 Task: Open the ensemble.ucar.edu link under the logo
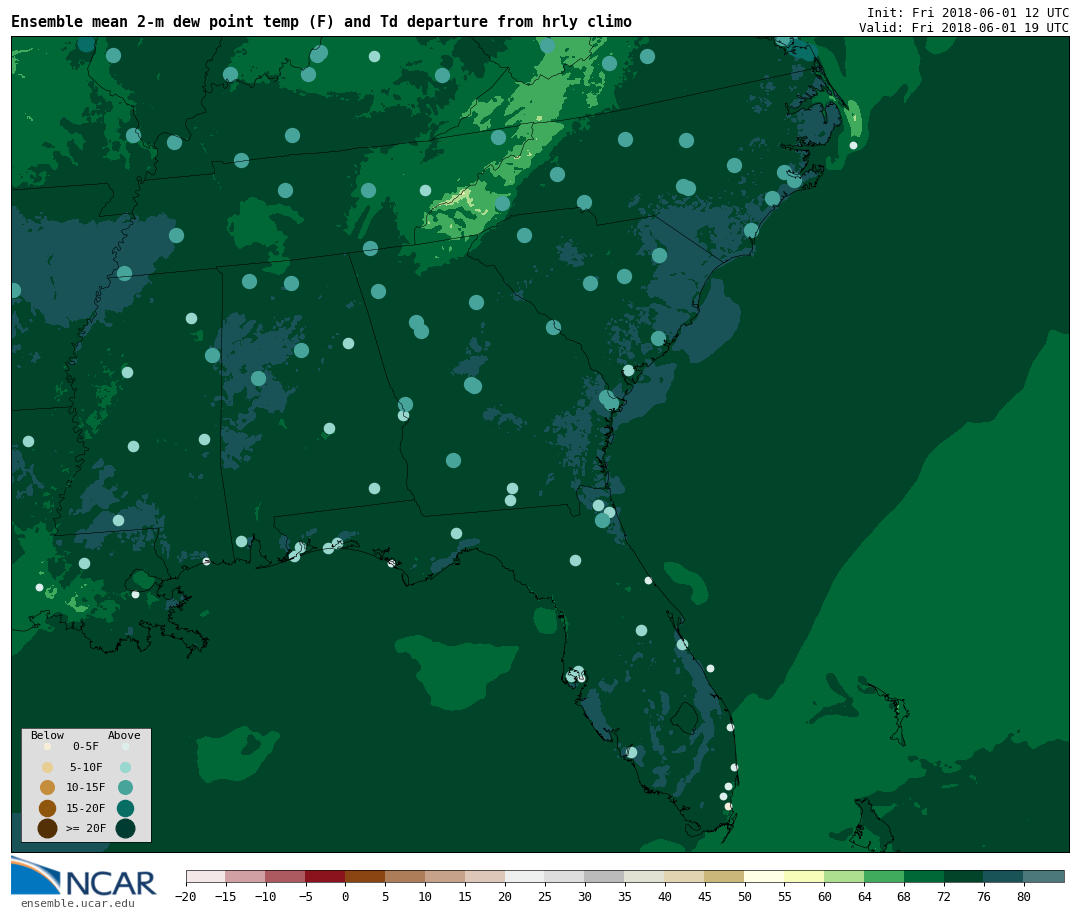pos(77,903)
